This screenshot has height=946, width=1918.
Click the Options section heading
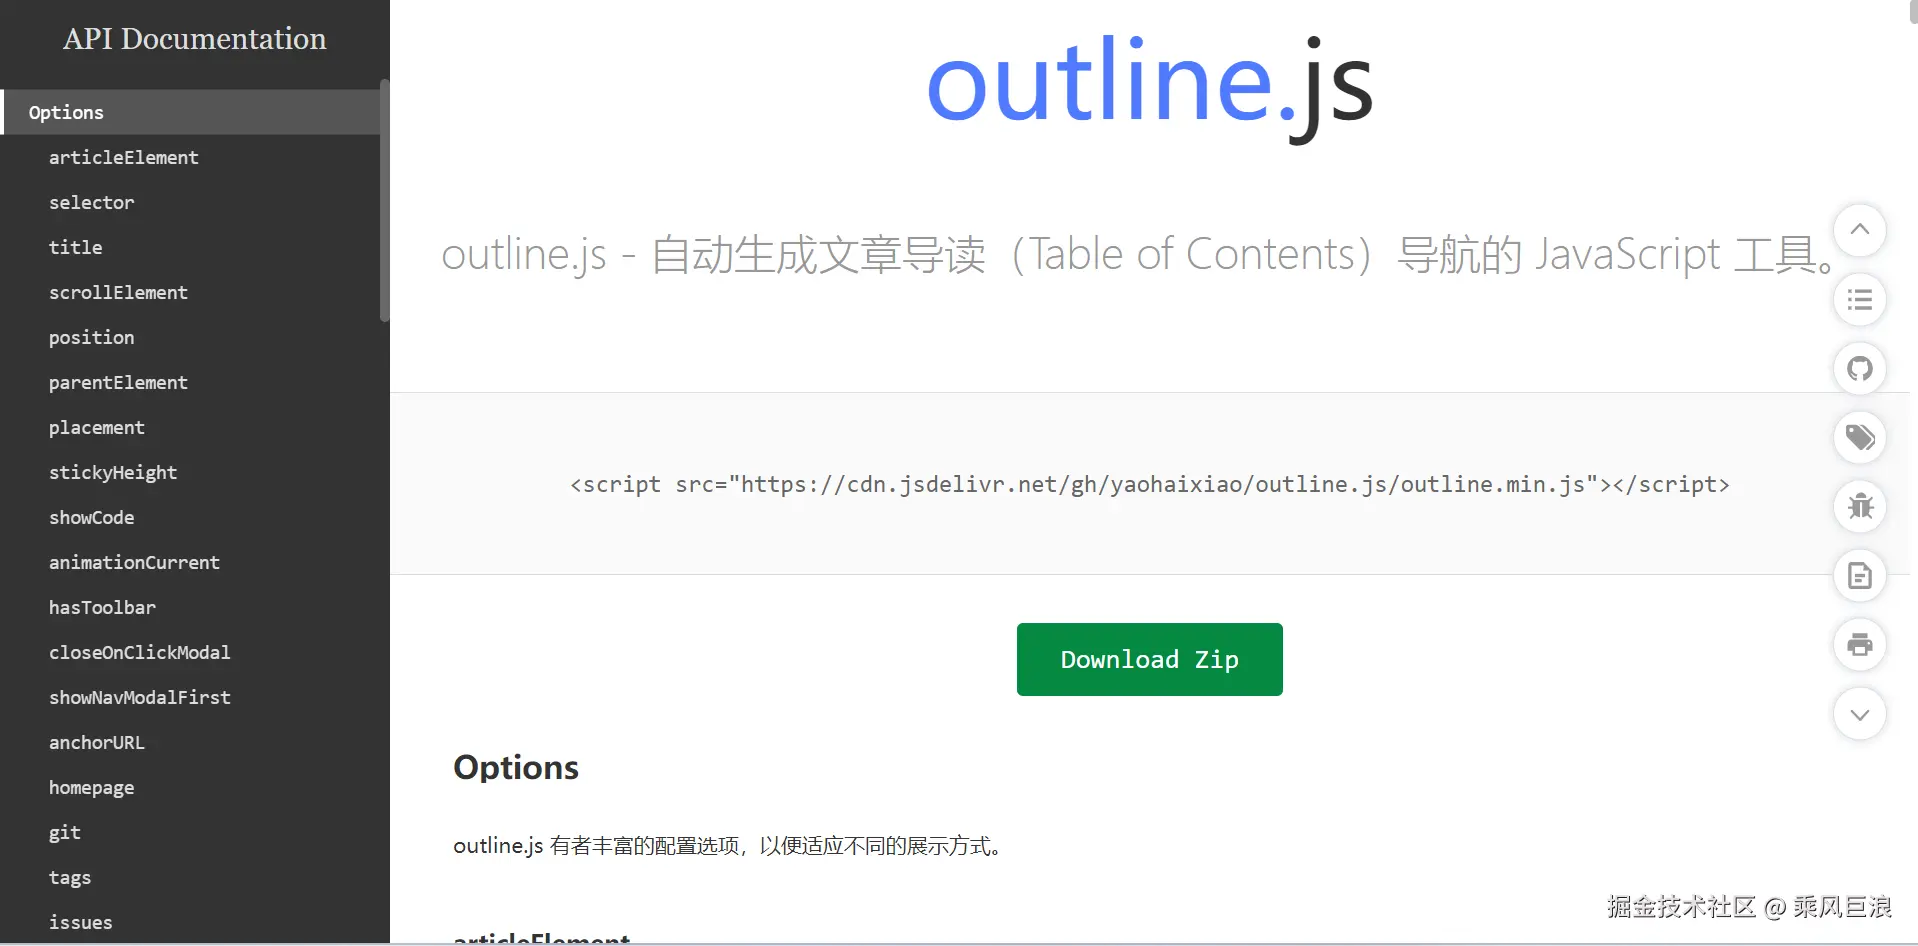pyautogui.click(x=516, y=767)
